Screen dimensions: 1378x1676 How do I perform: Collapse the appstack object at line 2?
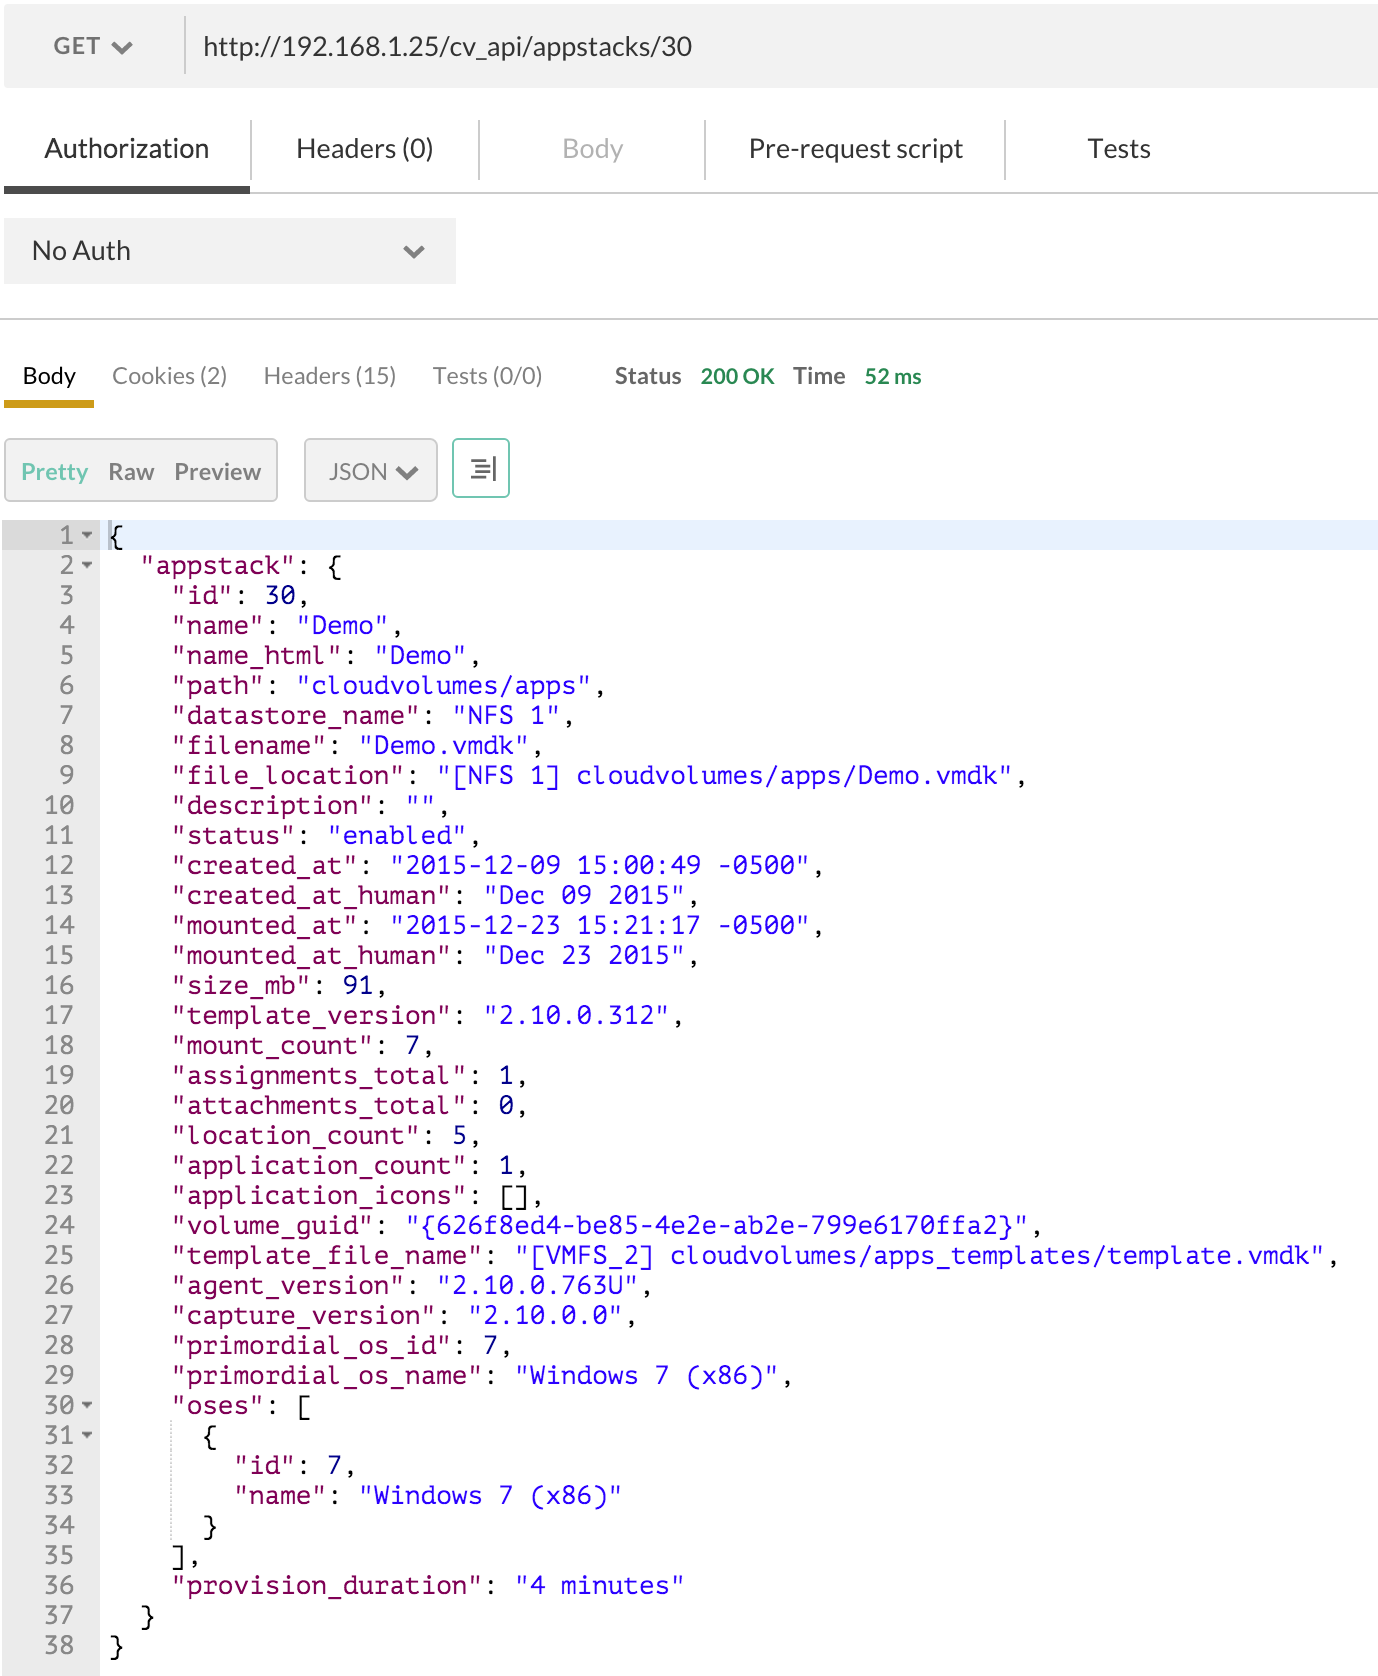87,566
